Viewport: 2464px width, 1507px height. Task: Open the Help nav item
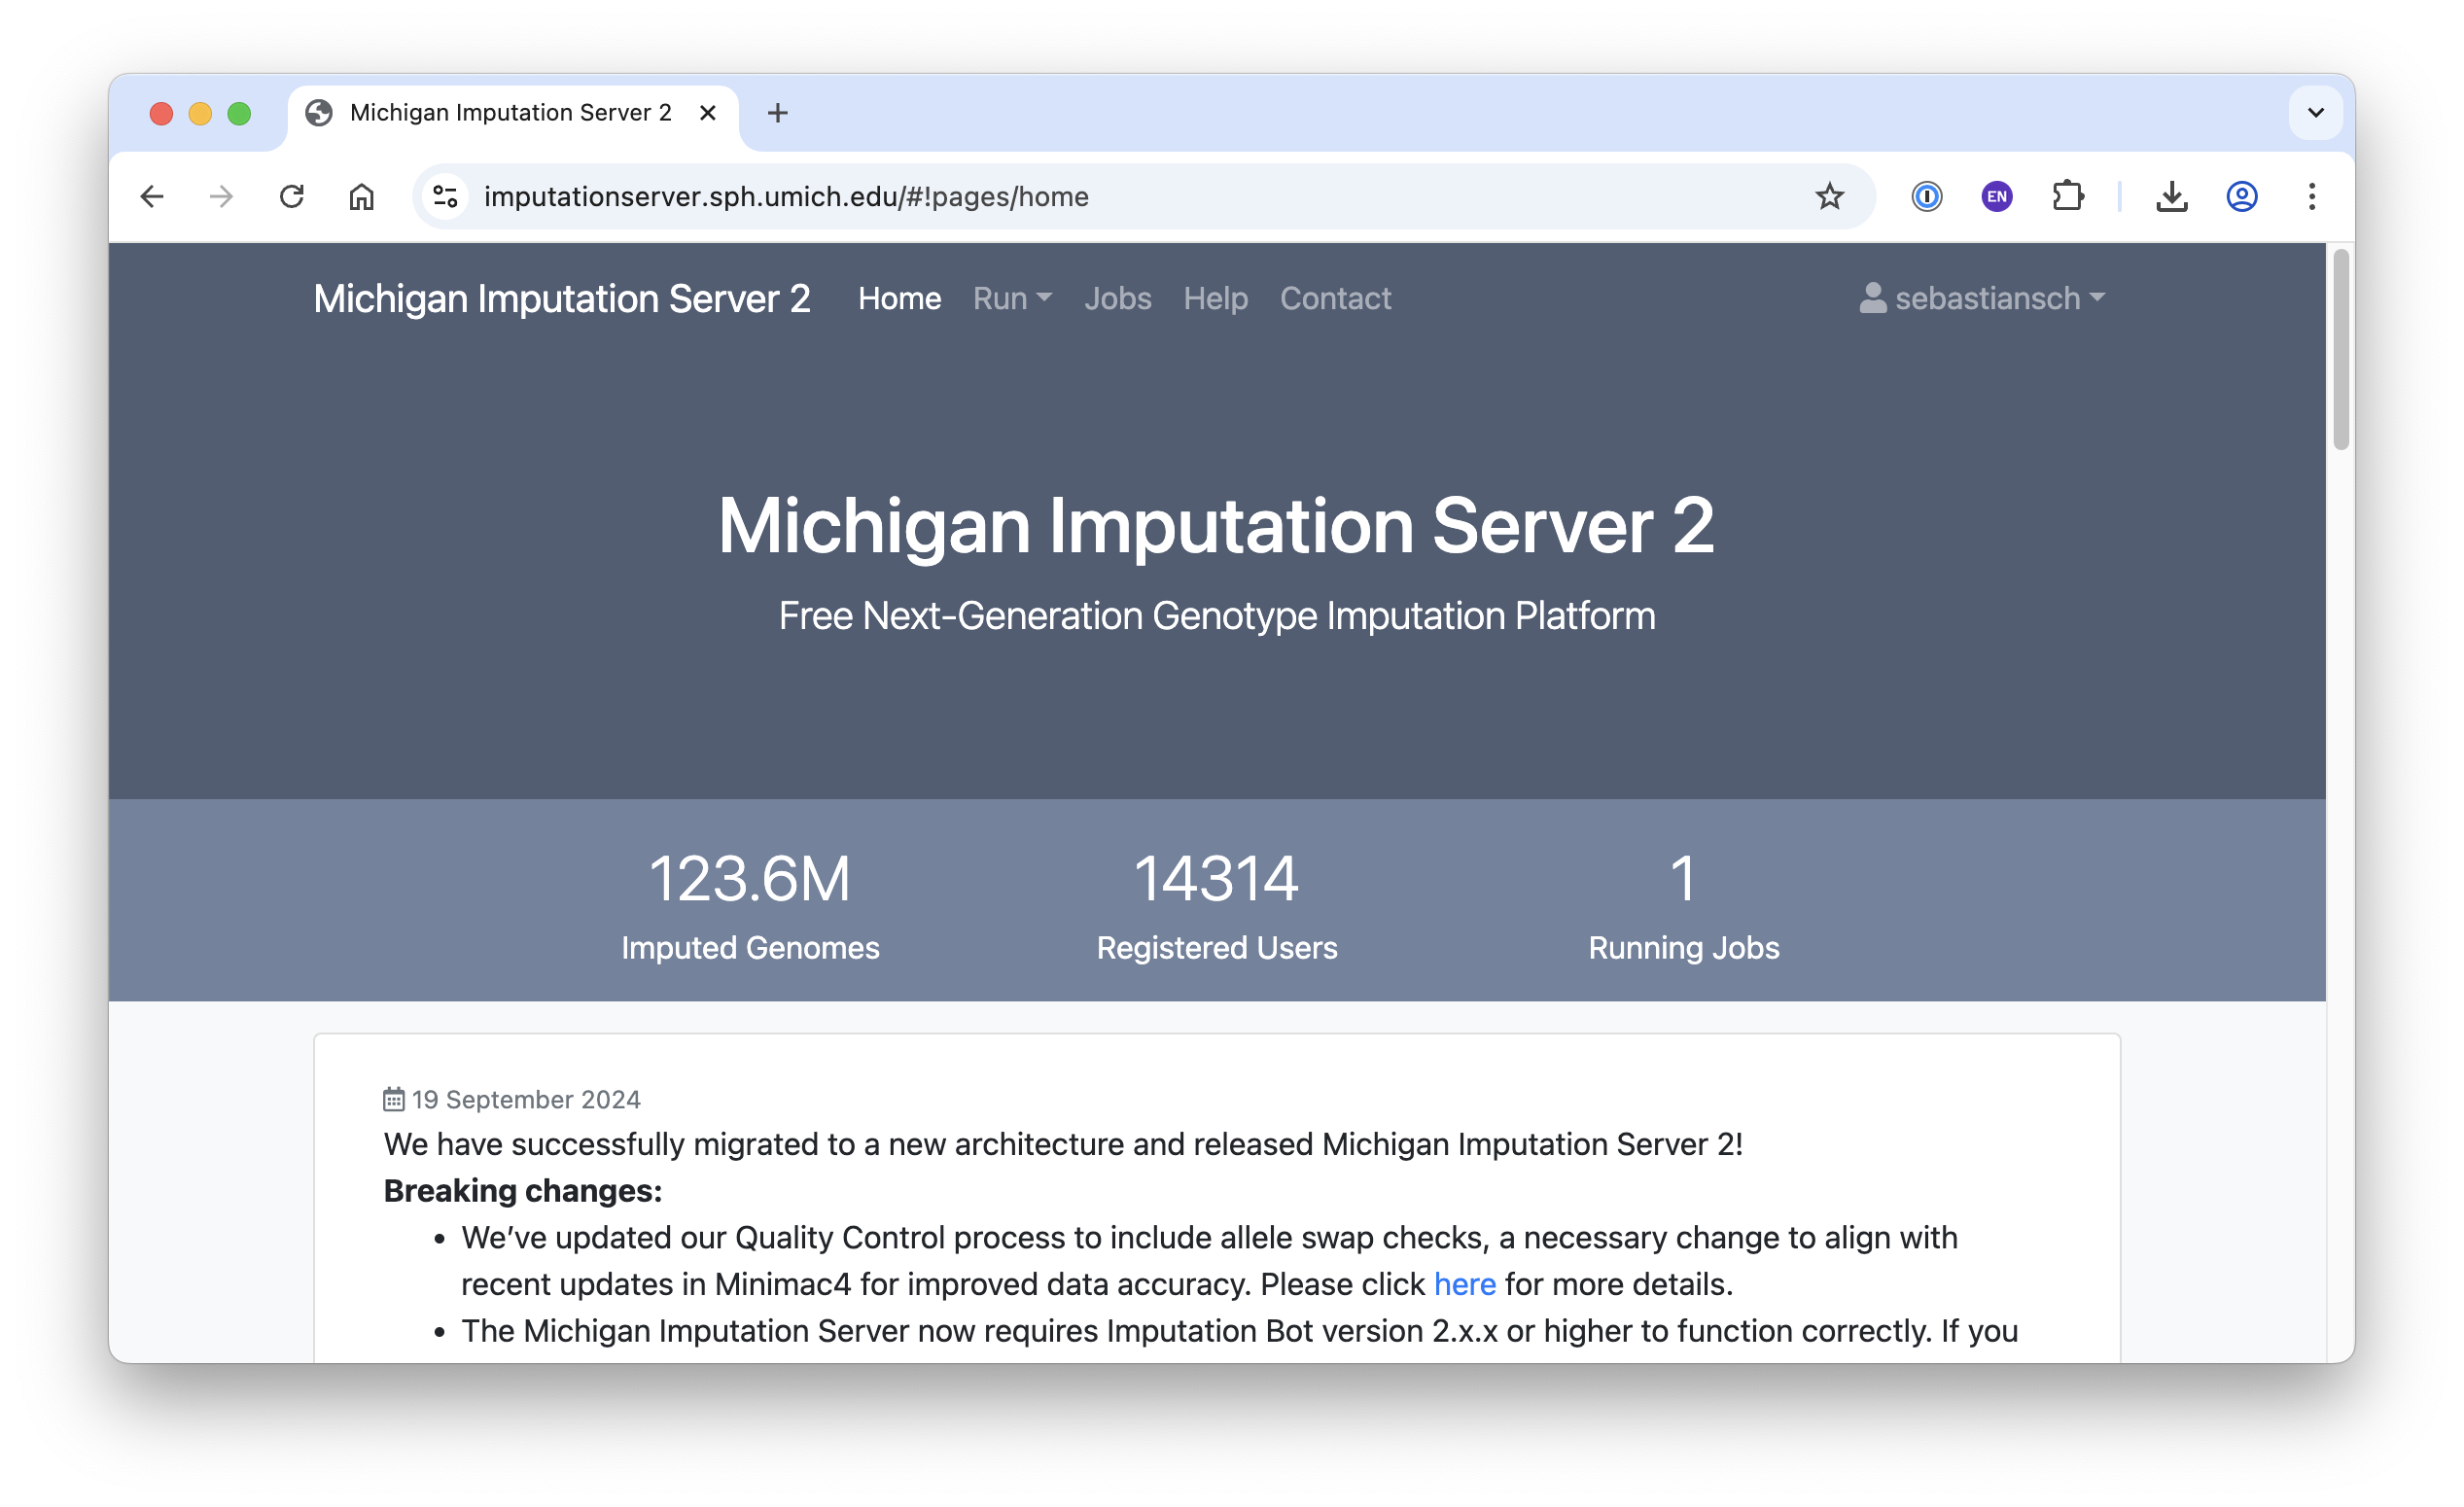coord(1215,298)
